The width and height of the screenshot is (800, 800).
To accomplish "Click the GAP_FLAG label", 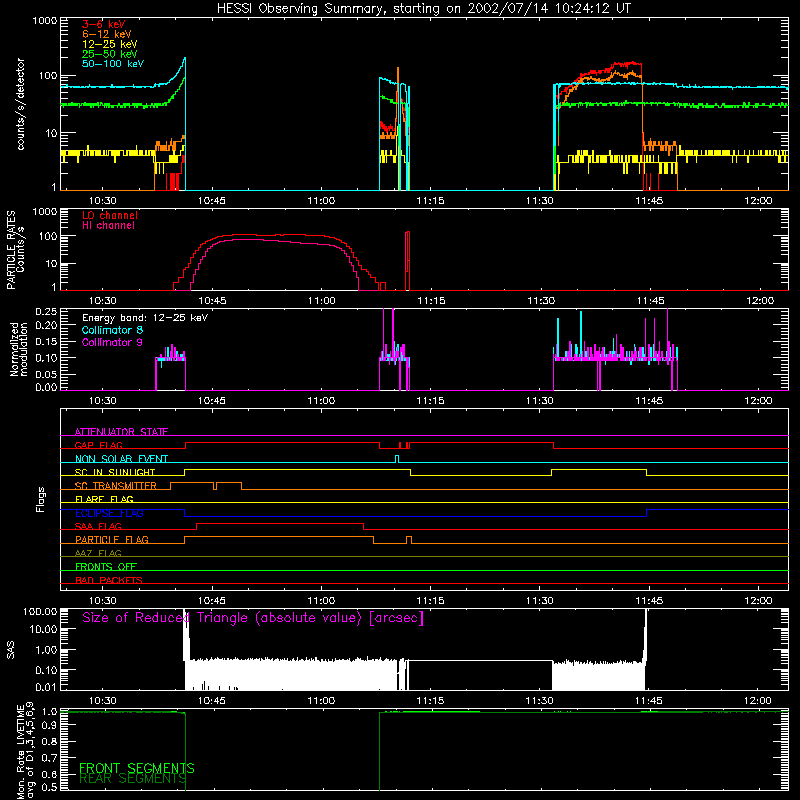I will click(x=98, y=445).
